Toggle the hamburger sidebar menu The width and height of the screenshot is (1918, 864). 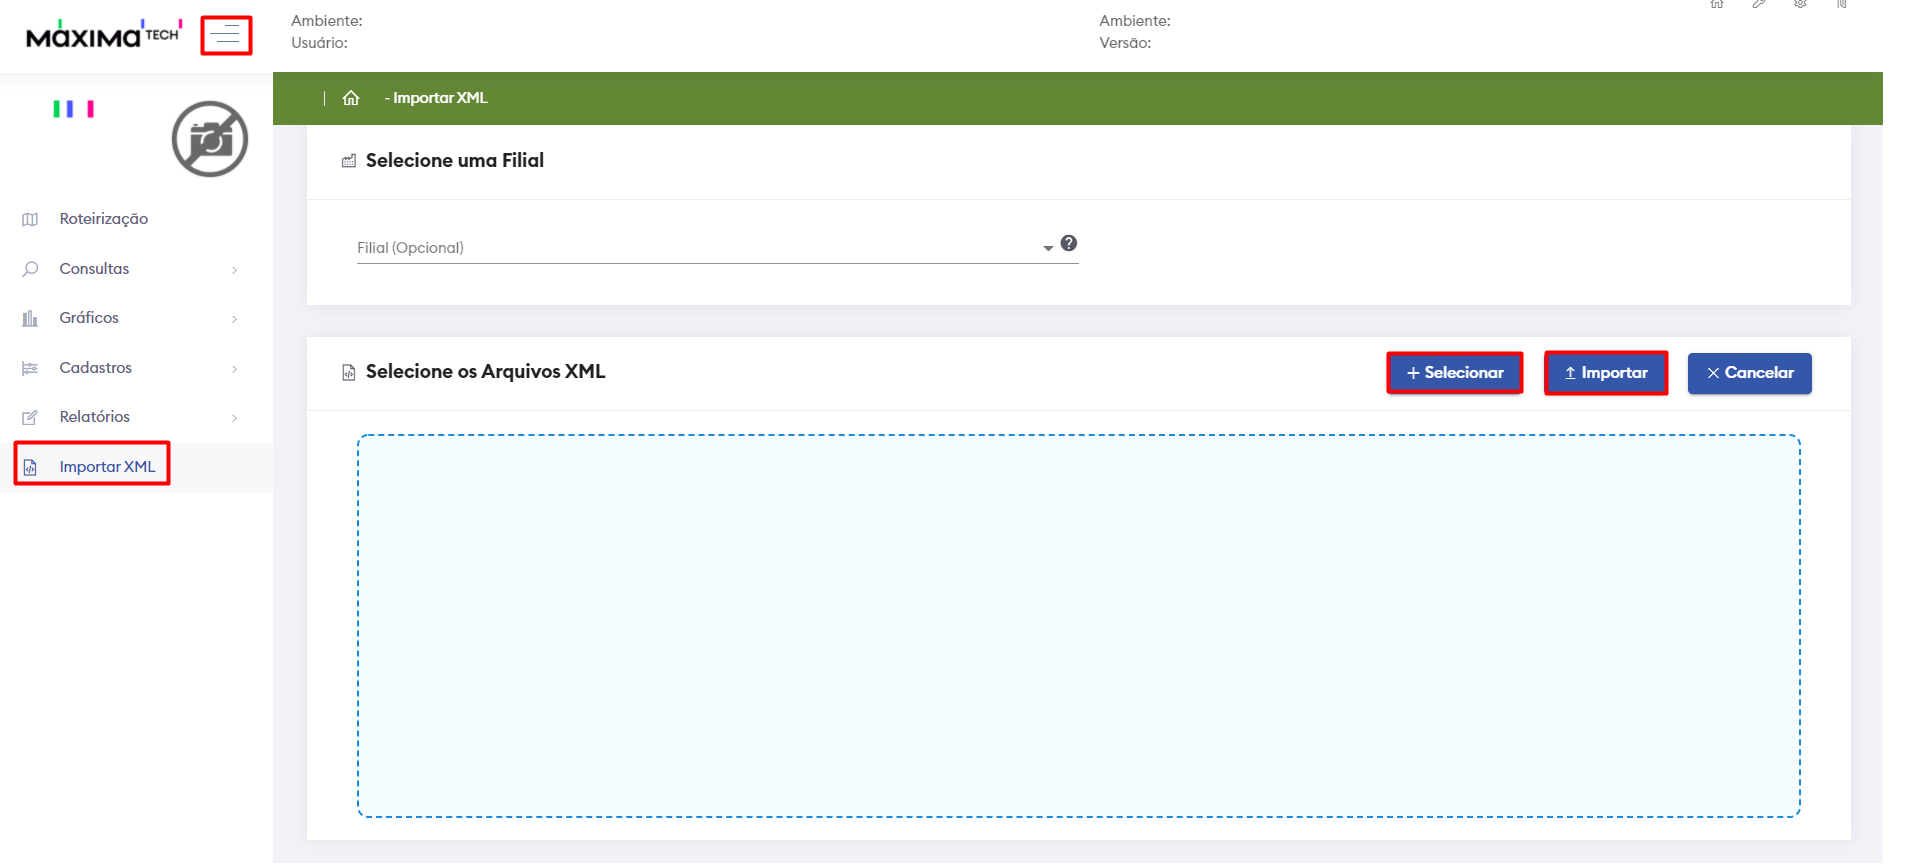[x=226, y=35]
